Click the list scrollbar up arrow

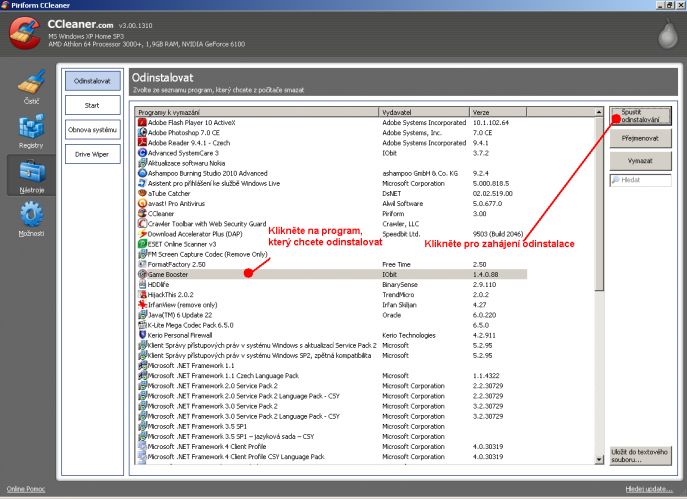point(599,112)
